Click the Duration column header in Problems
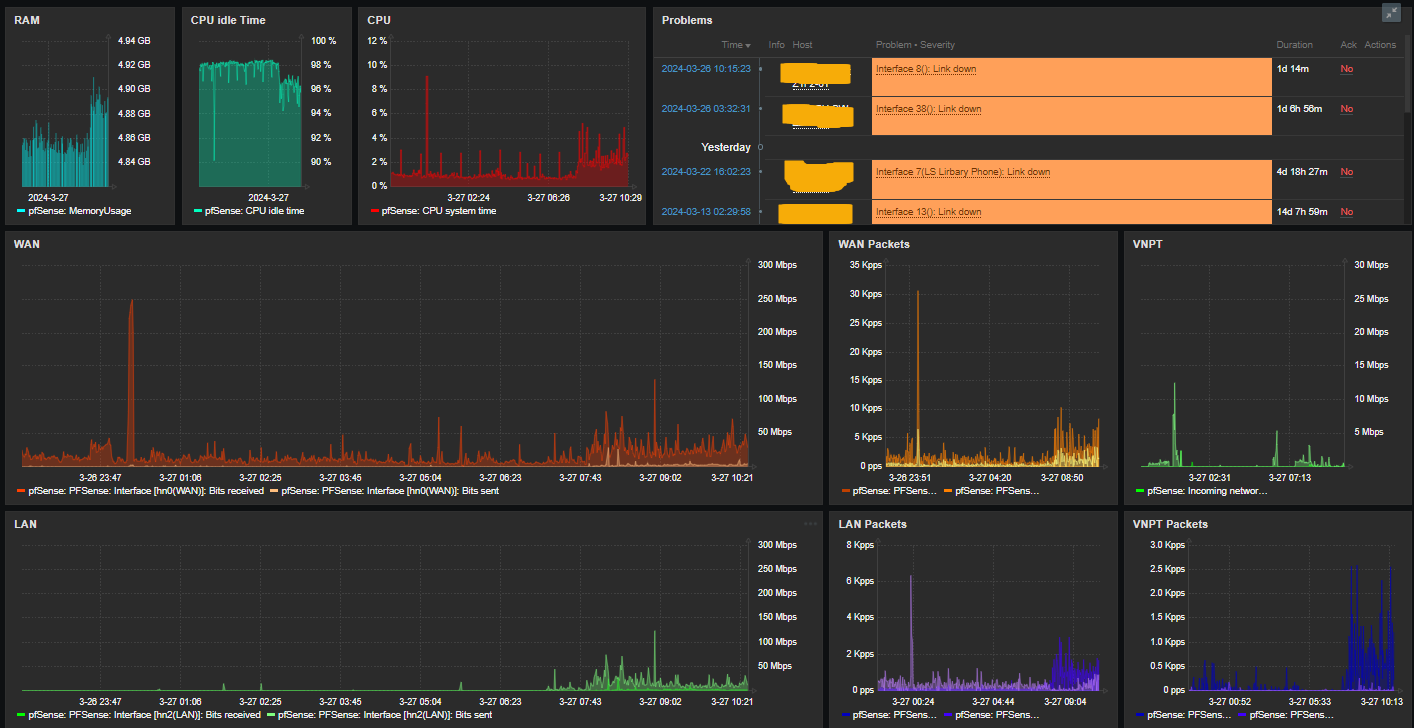 click(1294, 45)
